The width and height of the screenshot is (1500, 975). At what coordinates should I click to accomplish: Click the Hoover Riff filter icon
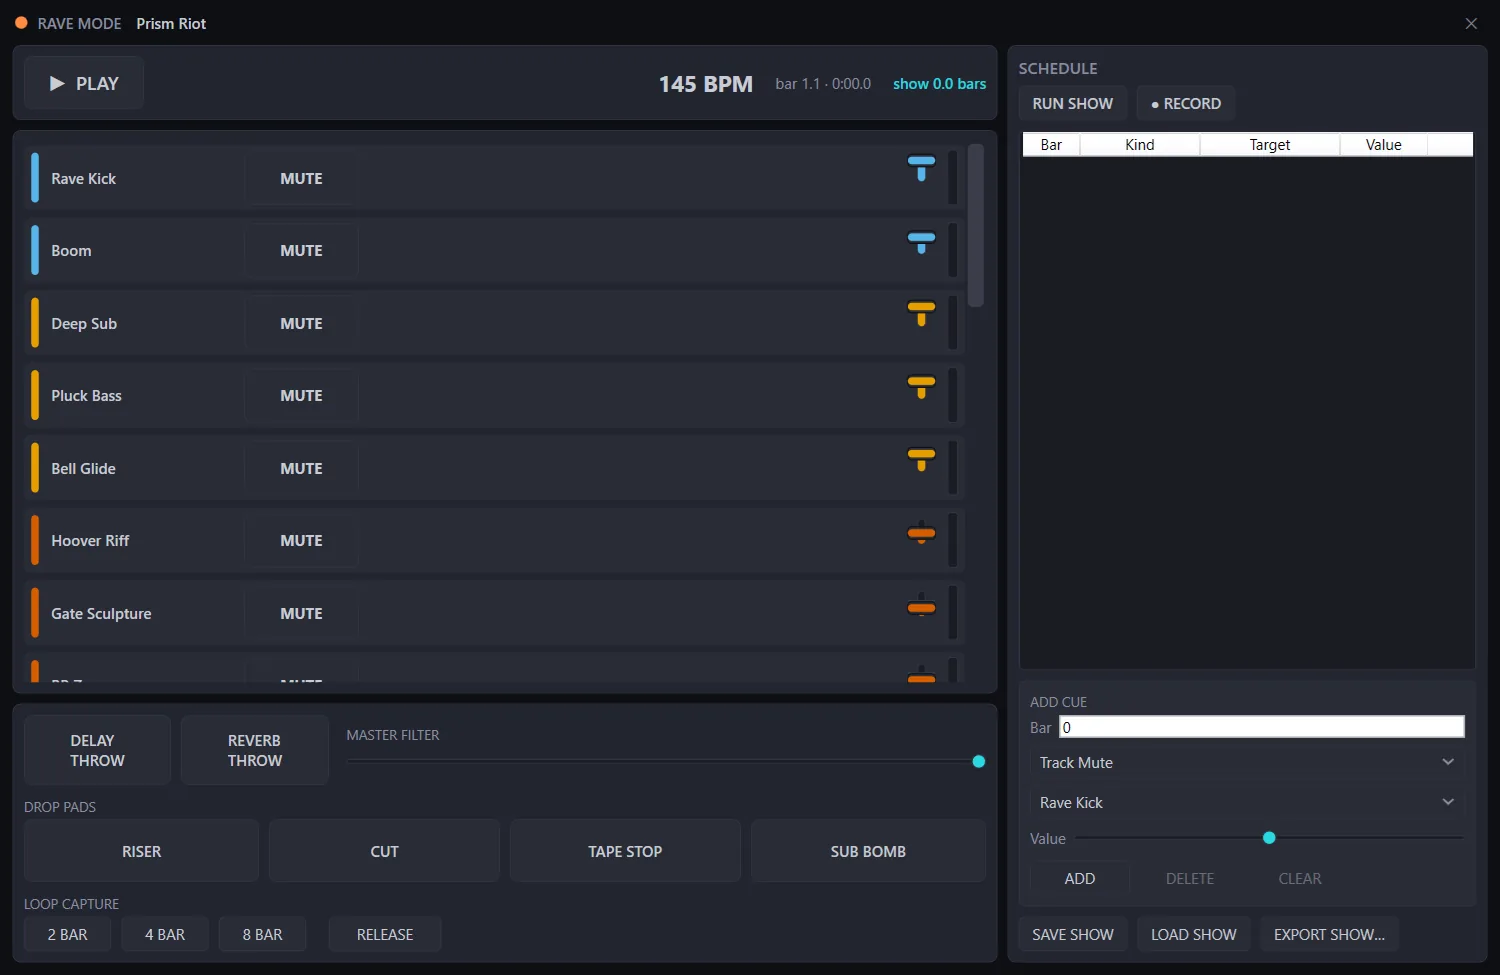[x=921, y=533]
